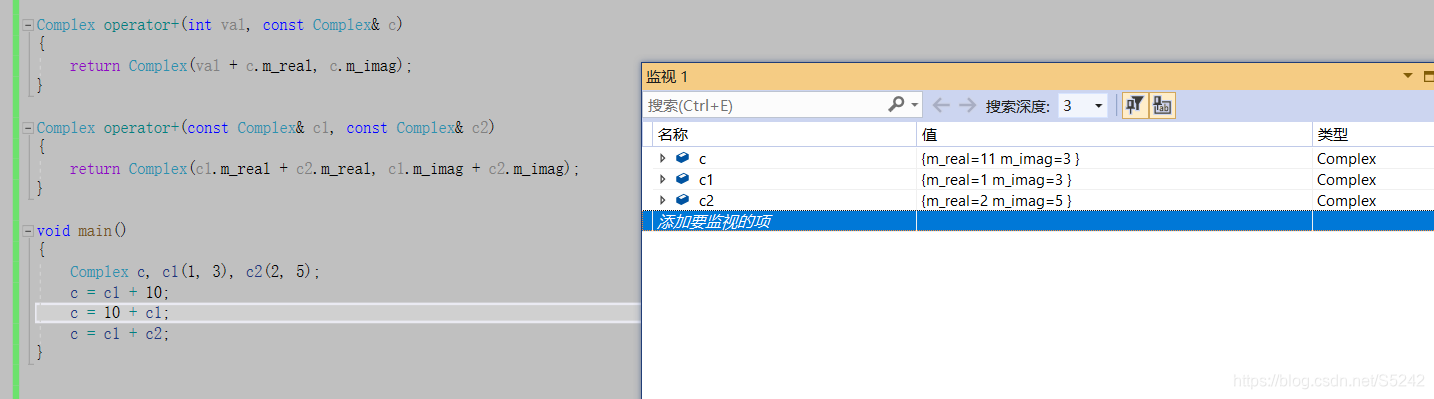The height and width of the screenshot is (399, 1434).
Task: Click value {m_real=11 m_imag=3 }
Action: click(x=999, y=159)
